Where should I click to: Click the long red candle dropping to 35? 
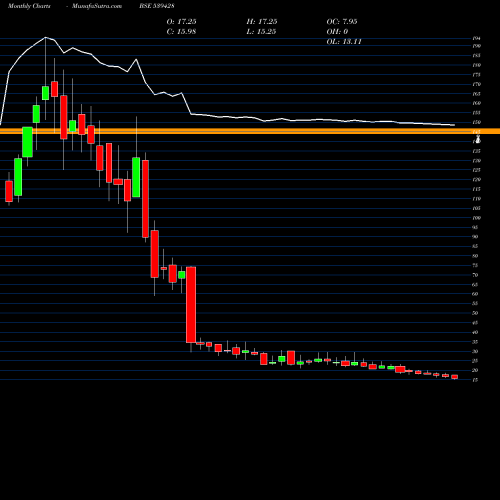click(191, 305)
